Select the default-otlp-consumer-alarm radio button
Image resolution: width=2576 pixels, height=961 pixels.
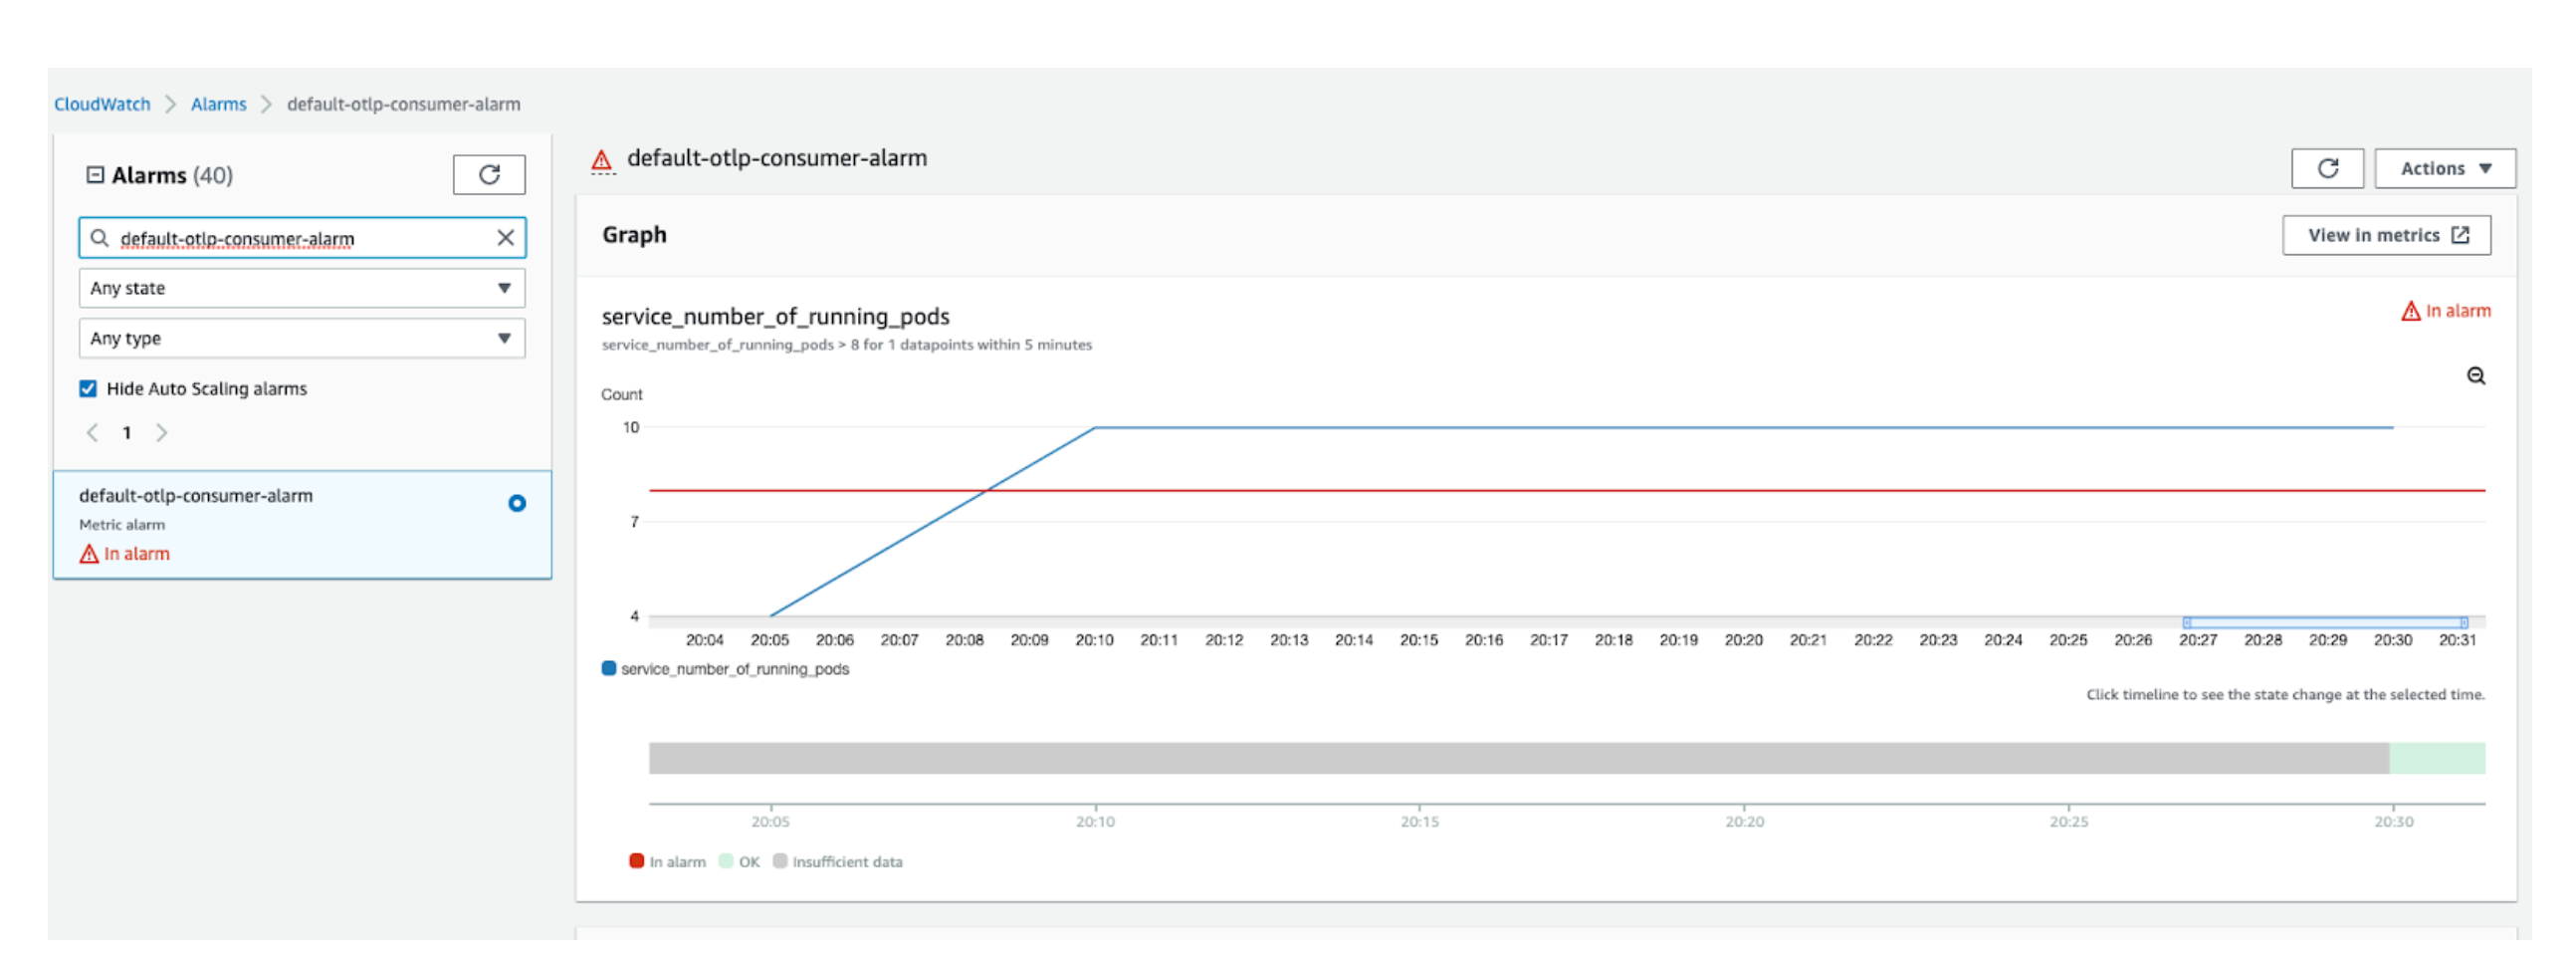(x=516, y=503)
